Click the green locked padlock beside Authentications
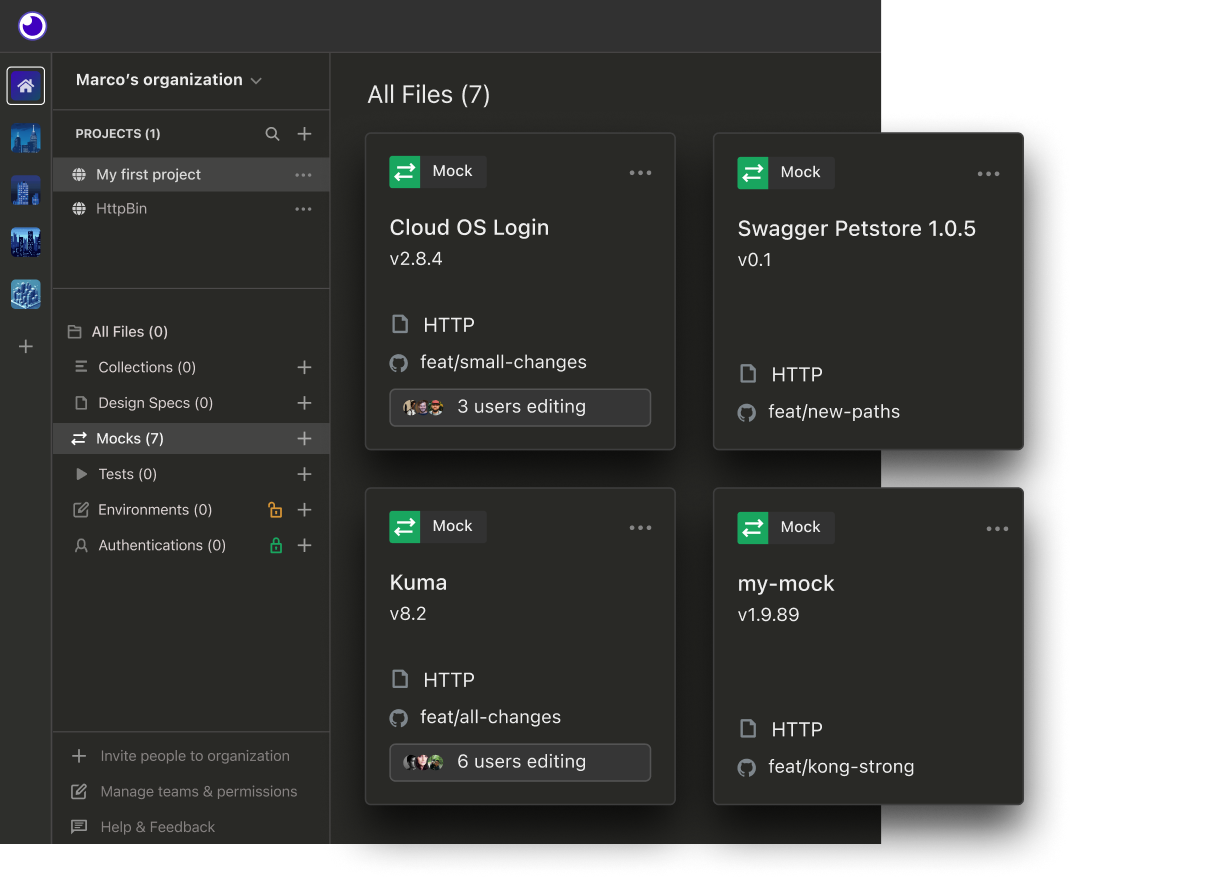The width and height of the screenshot is (1222, 879). click(275, 545)
